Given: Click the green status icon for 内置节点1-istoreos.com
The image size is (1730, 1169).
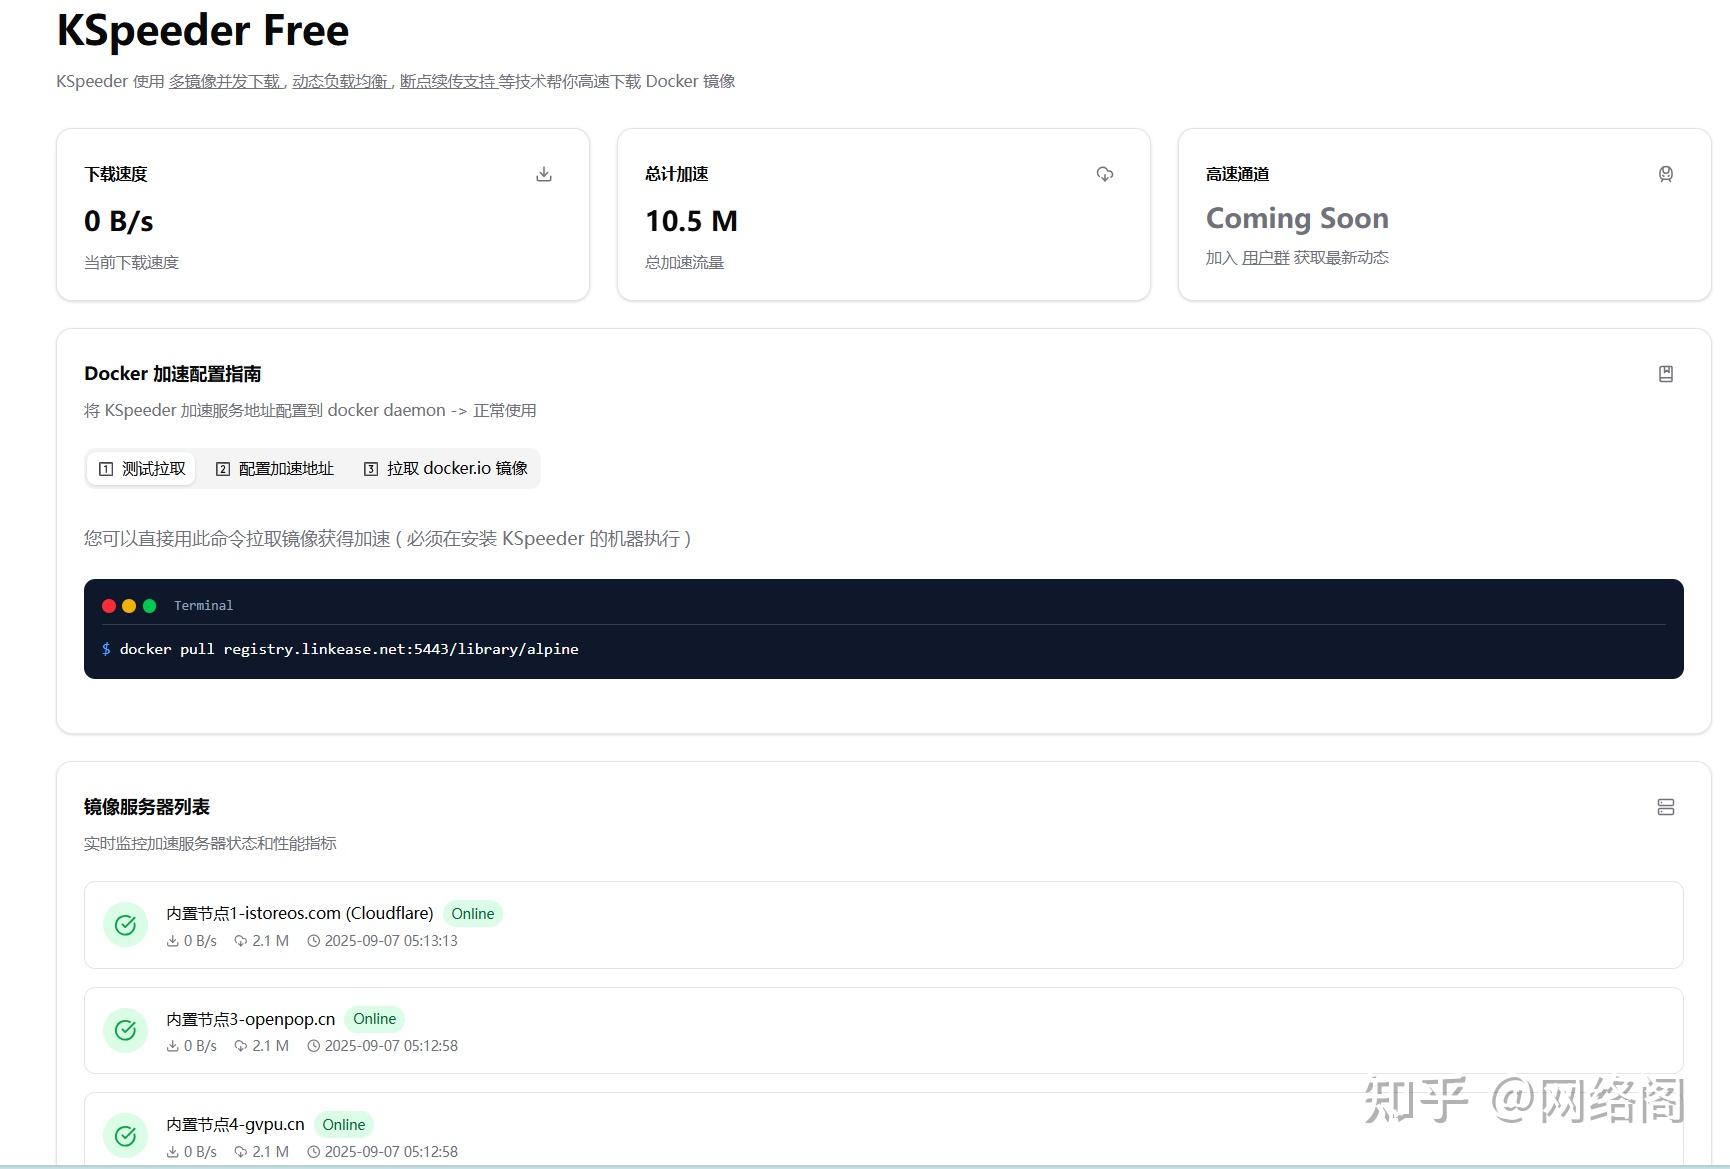Looking at the screenshot, I should point(125,925).
